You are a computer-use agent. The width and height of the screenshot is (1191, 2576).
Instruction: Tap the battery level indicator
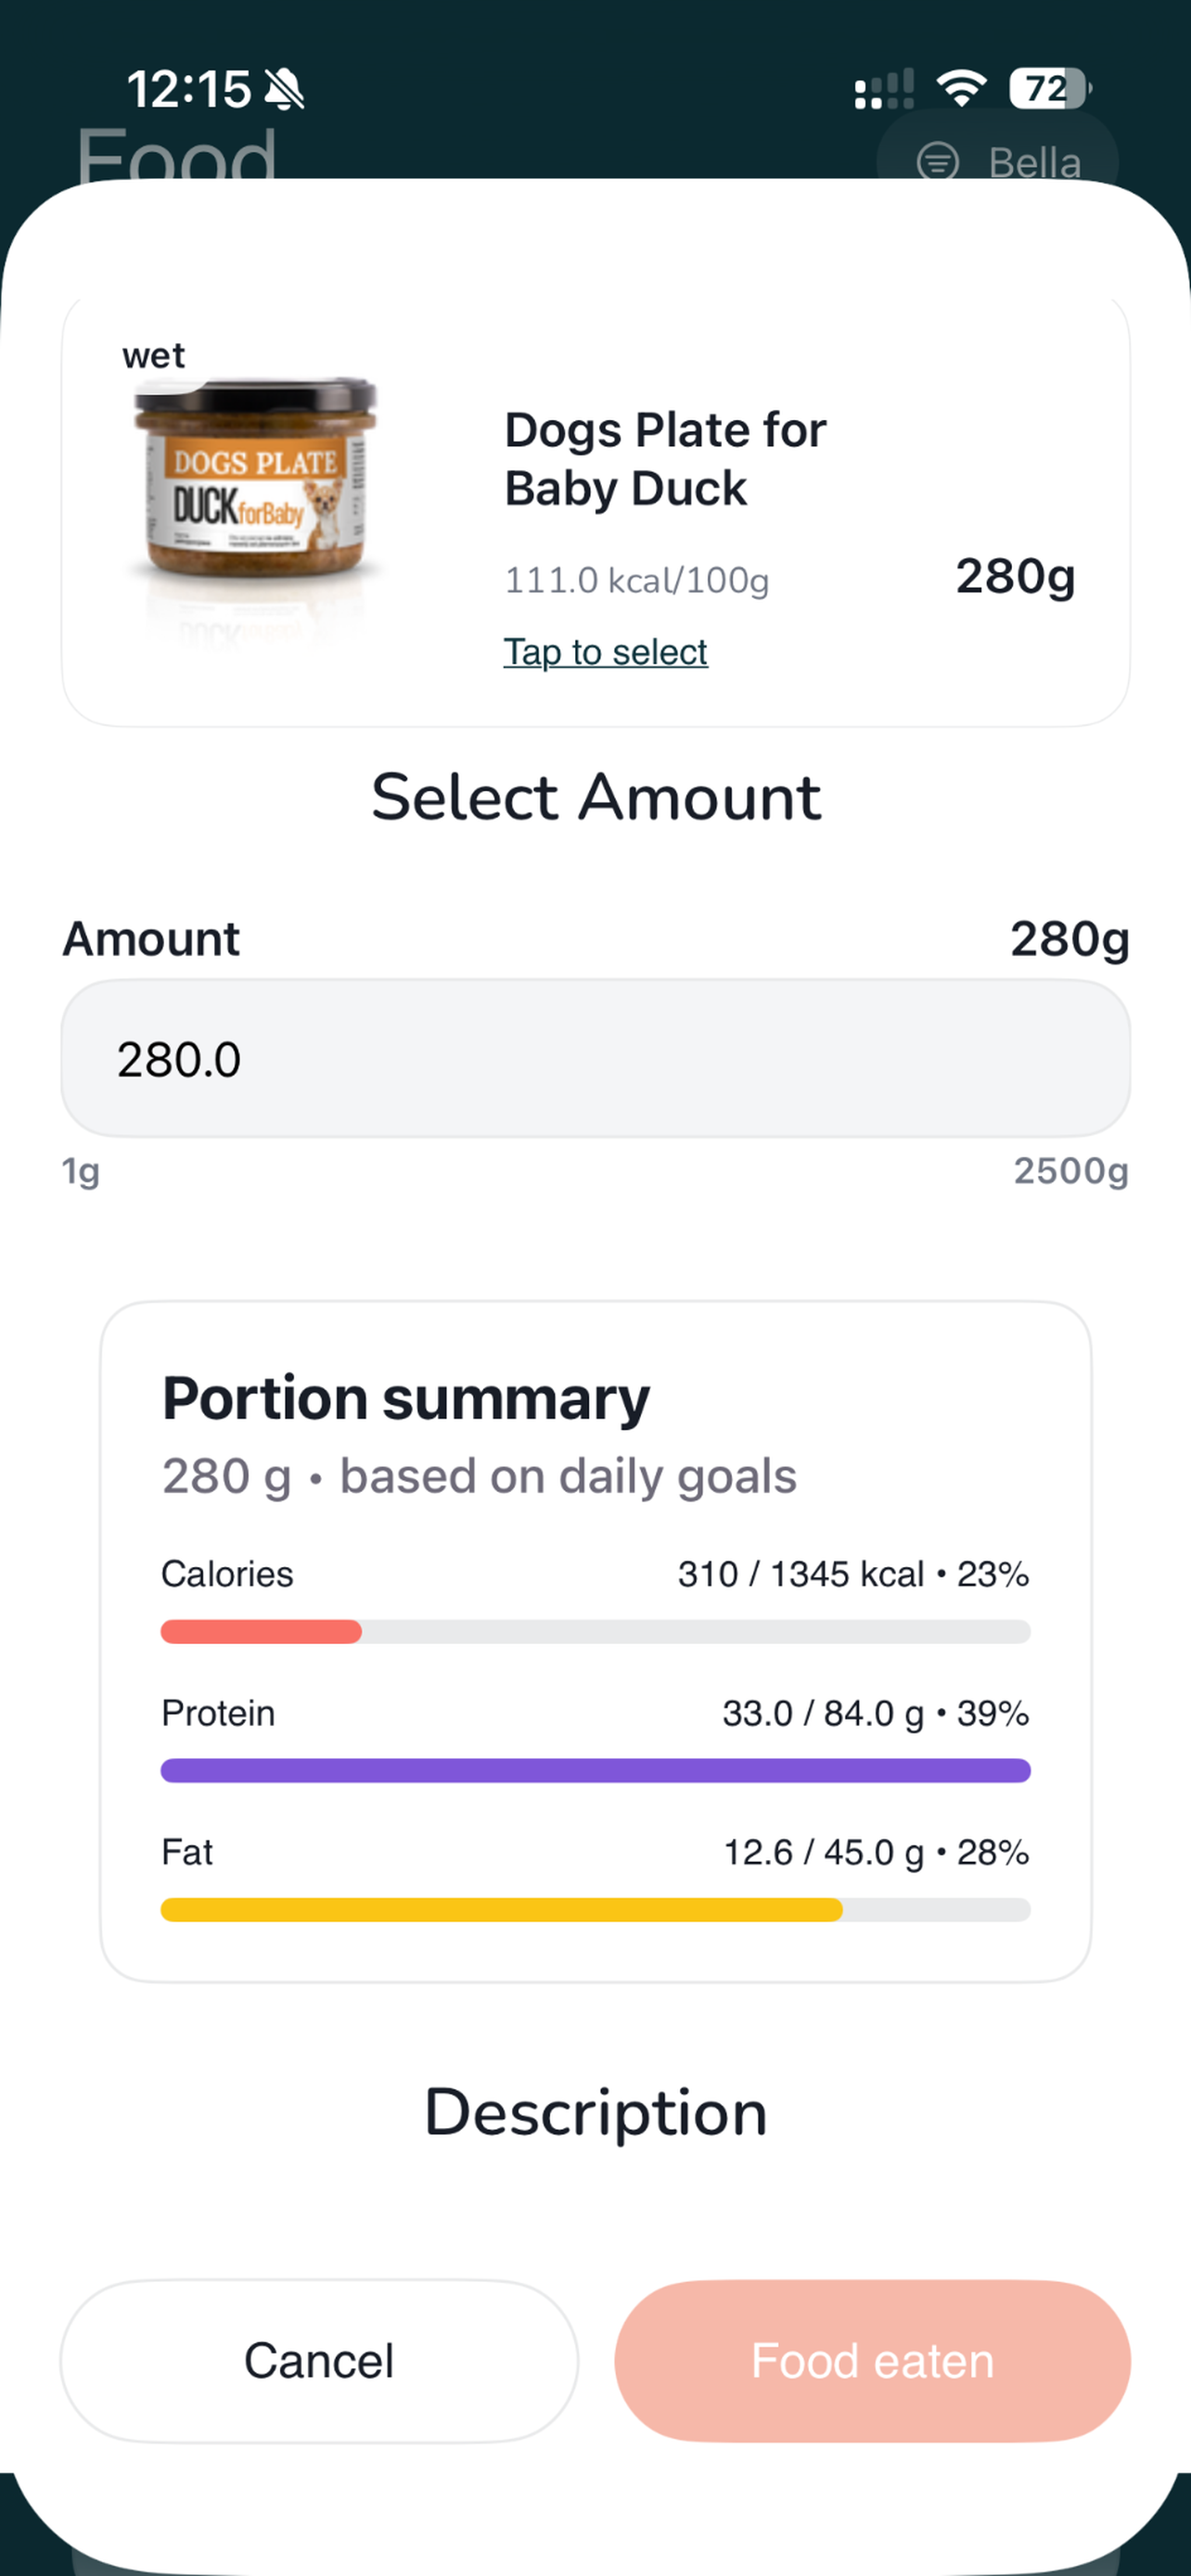[1048, 88]
